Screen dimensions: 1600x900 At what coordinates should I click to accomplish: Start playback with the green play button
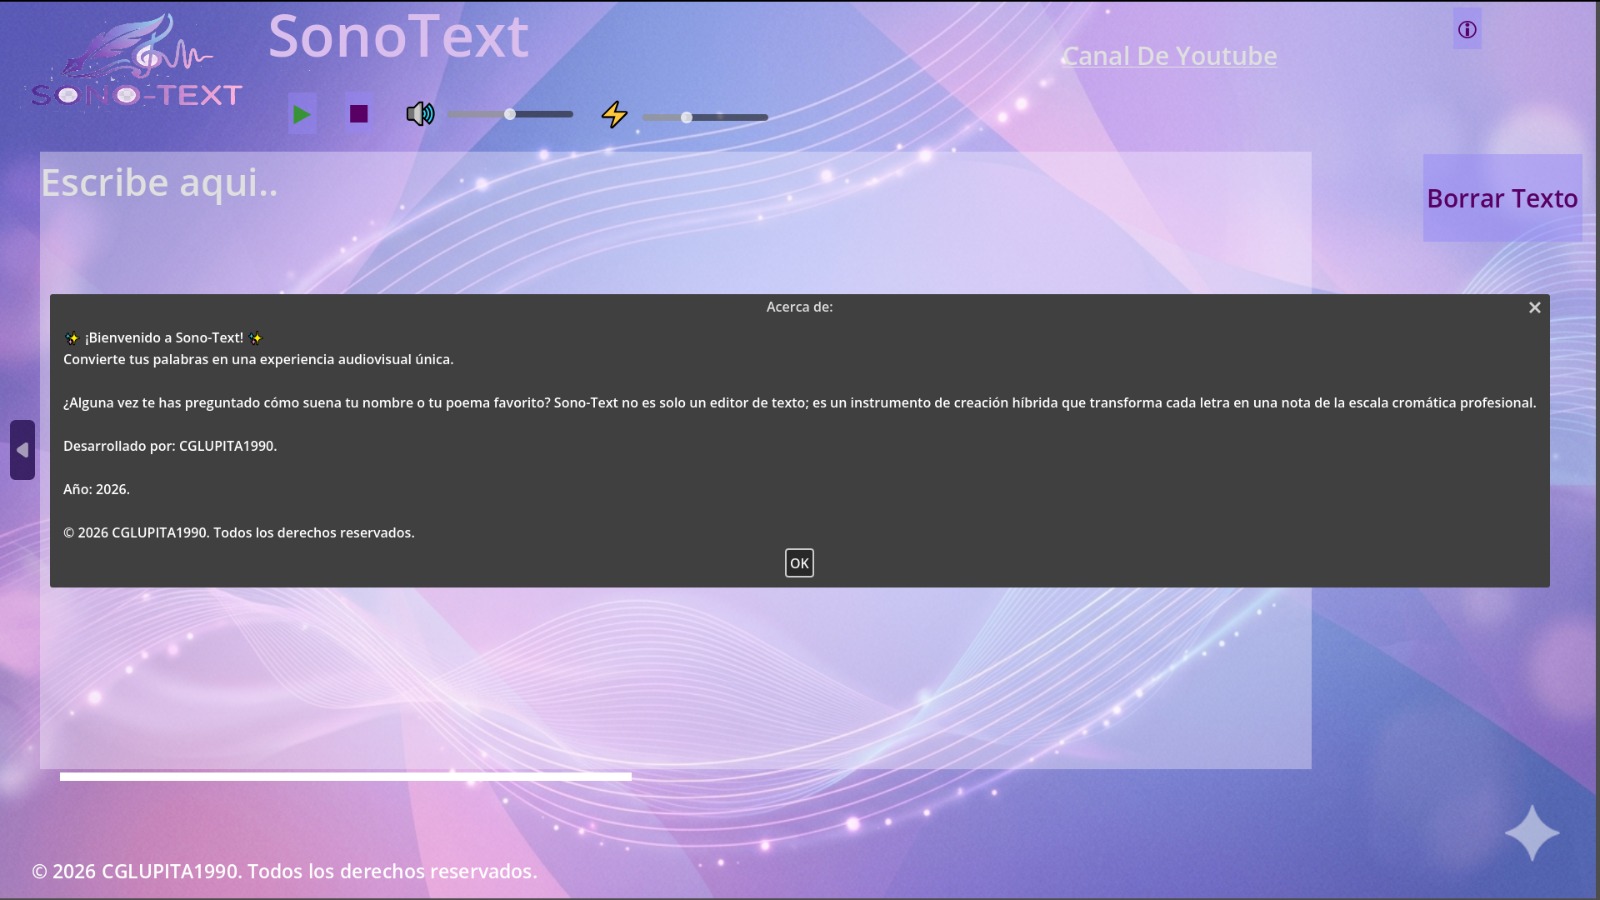302,114
